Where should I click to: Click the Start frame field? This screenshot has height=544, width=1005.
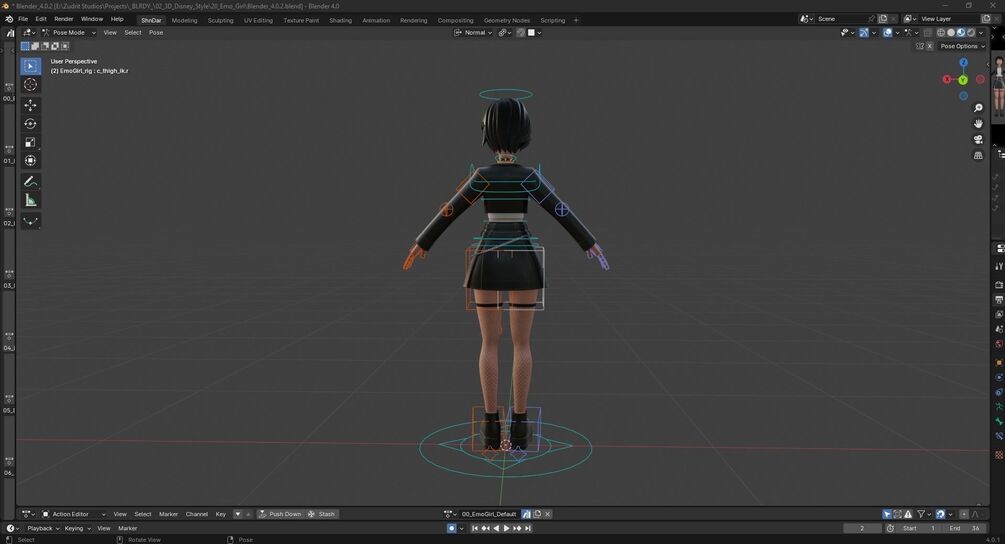coord(918,529)
